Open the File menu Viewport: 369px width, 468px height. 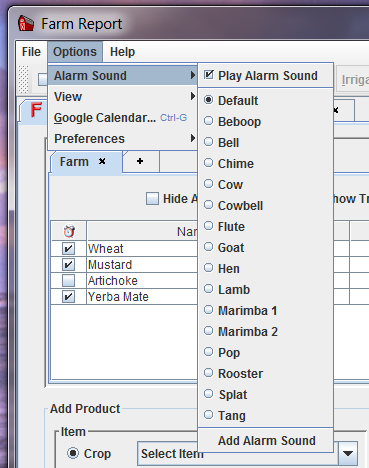(x=31, y=52)
